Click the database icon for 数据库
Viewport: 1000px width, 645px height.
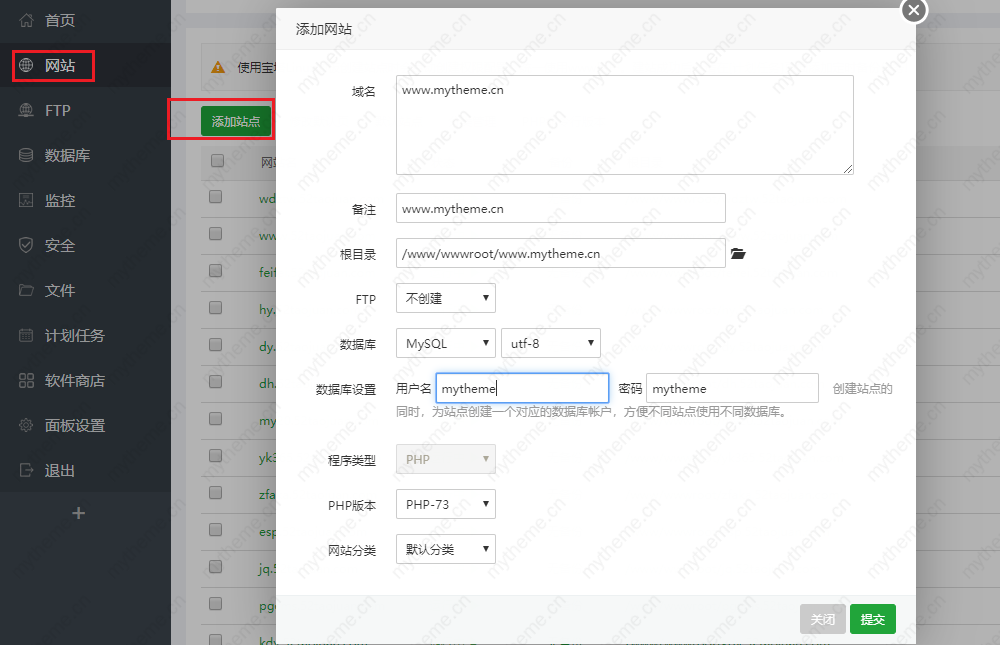point(27,155)
